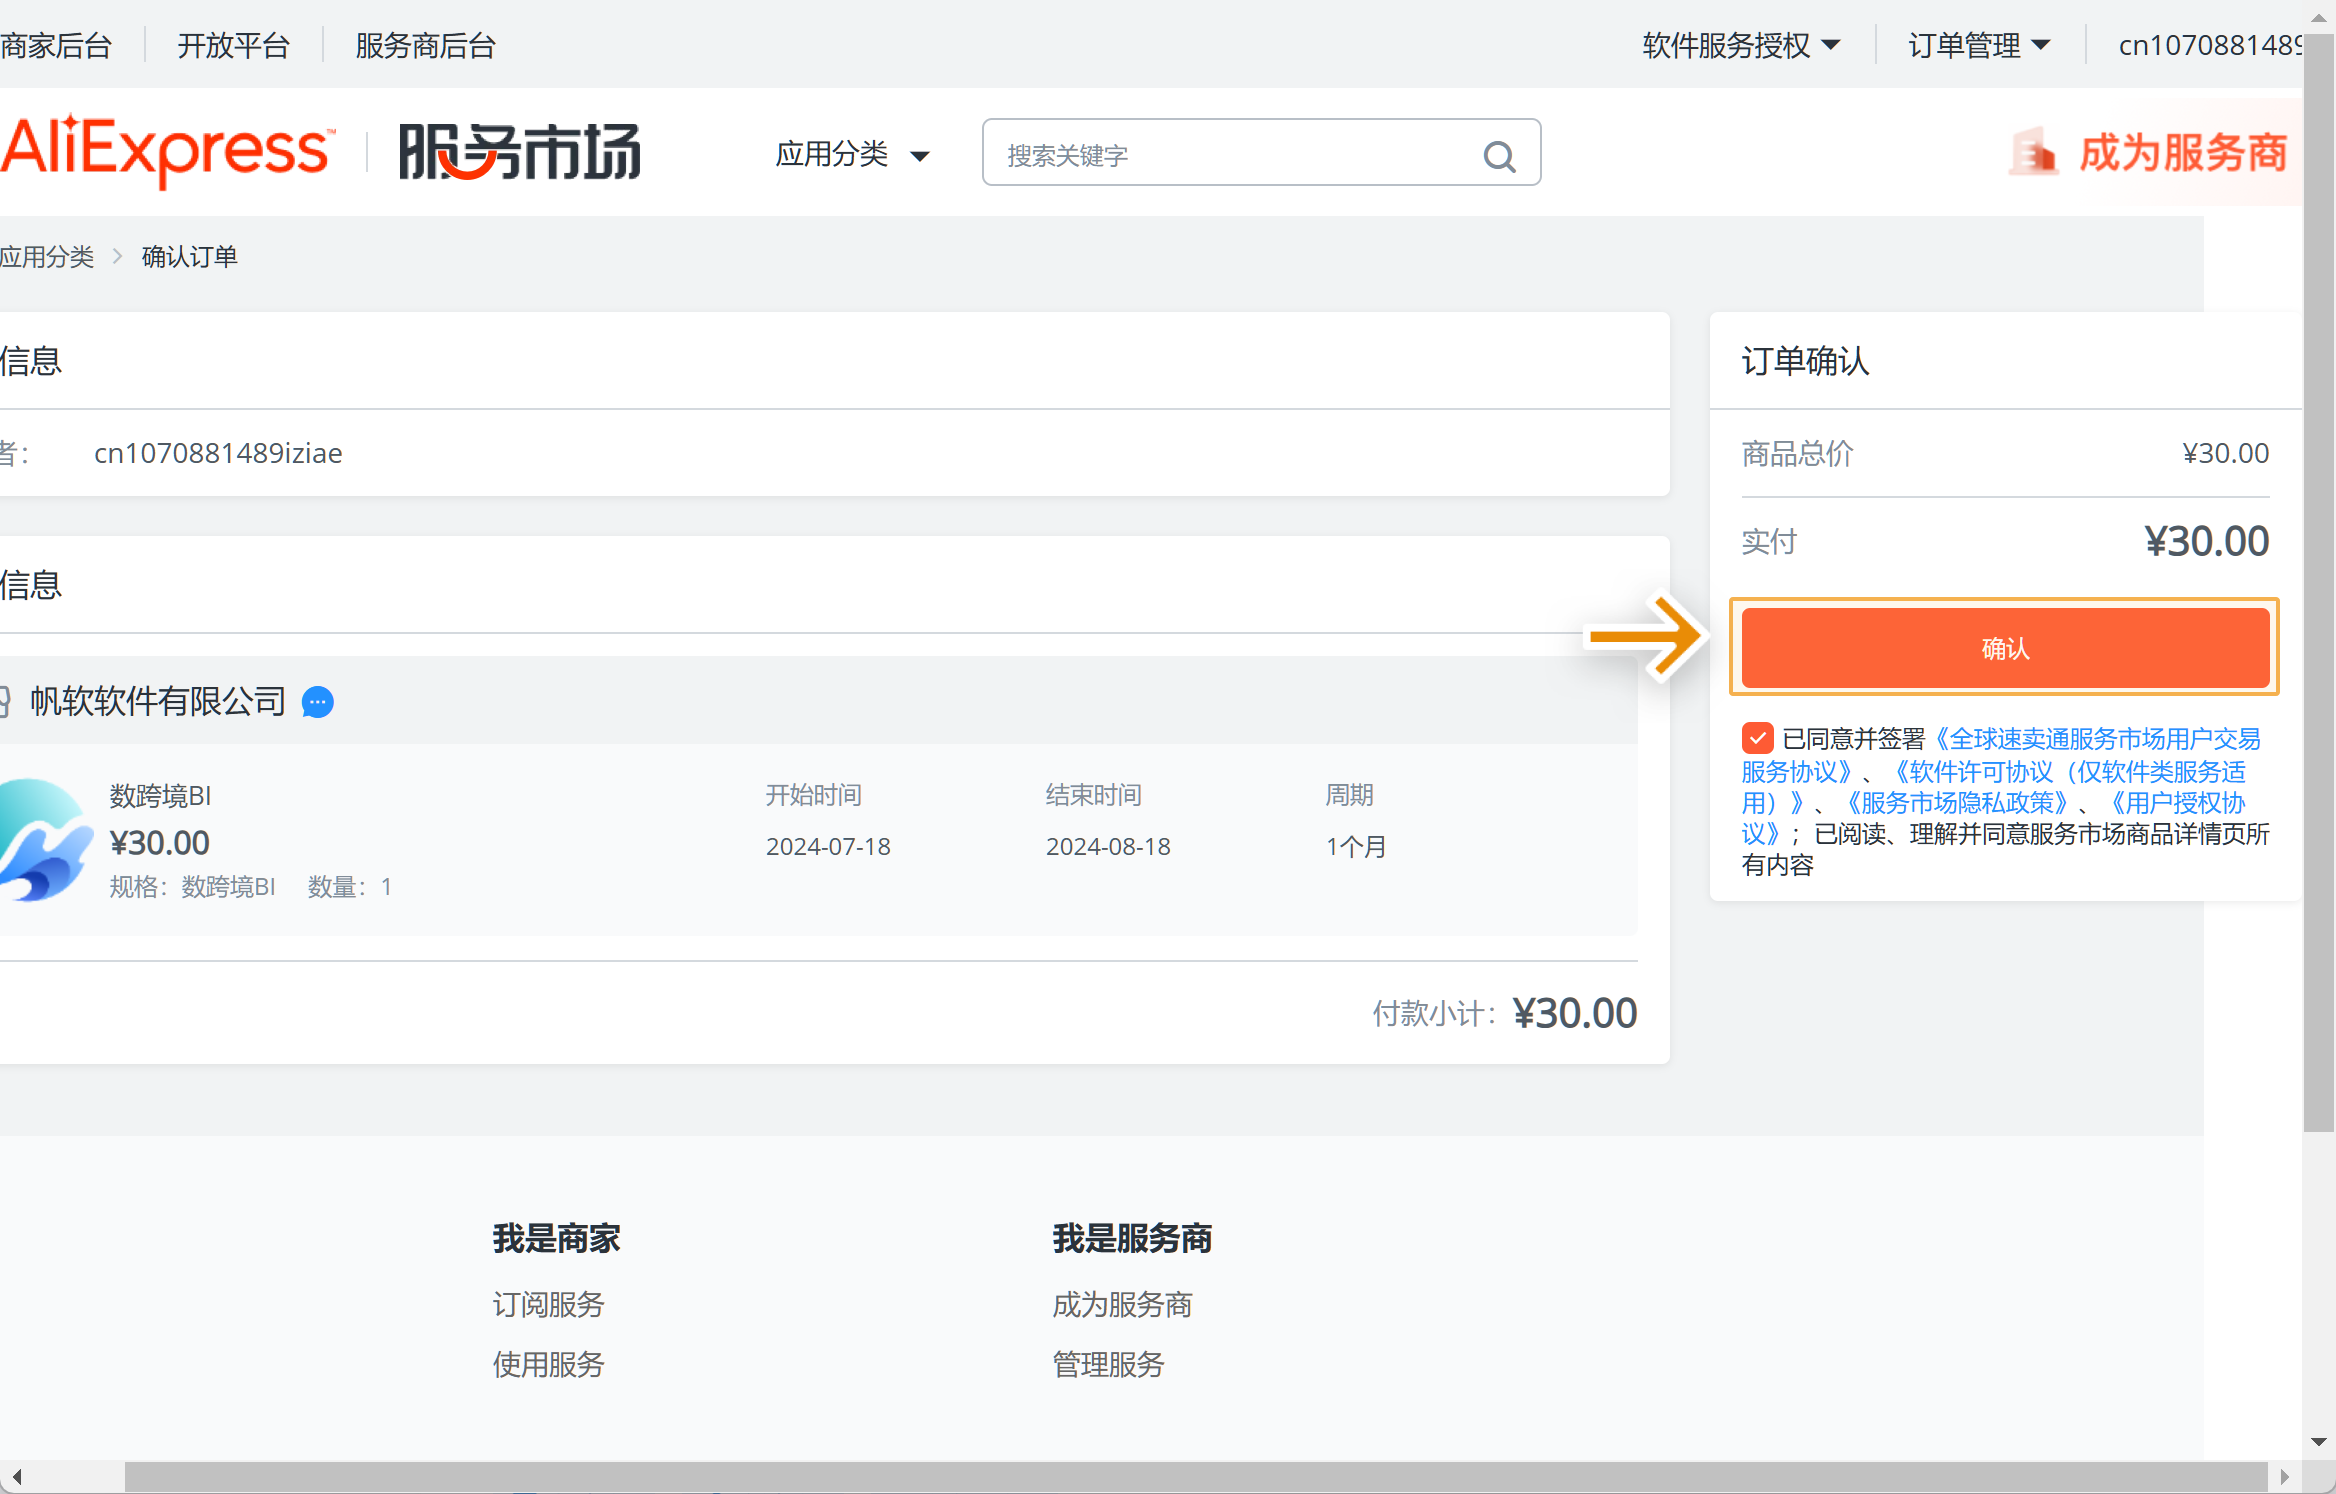
Task: Click the search magnifier icon
Action: (1498, 155)
